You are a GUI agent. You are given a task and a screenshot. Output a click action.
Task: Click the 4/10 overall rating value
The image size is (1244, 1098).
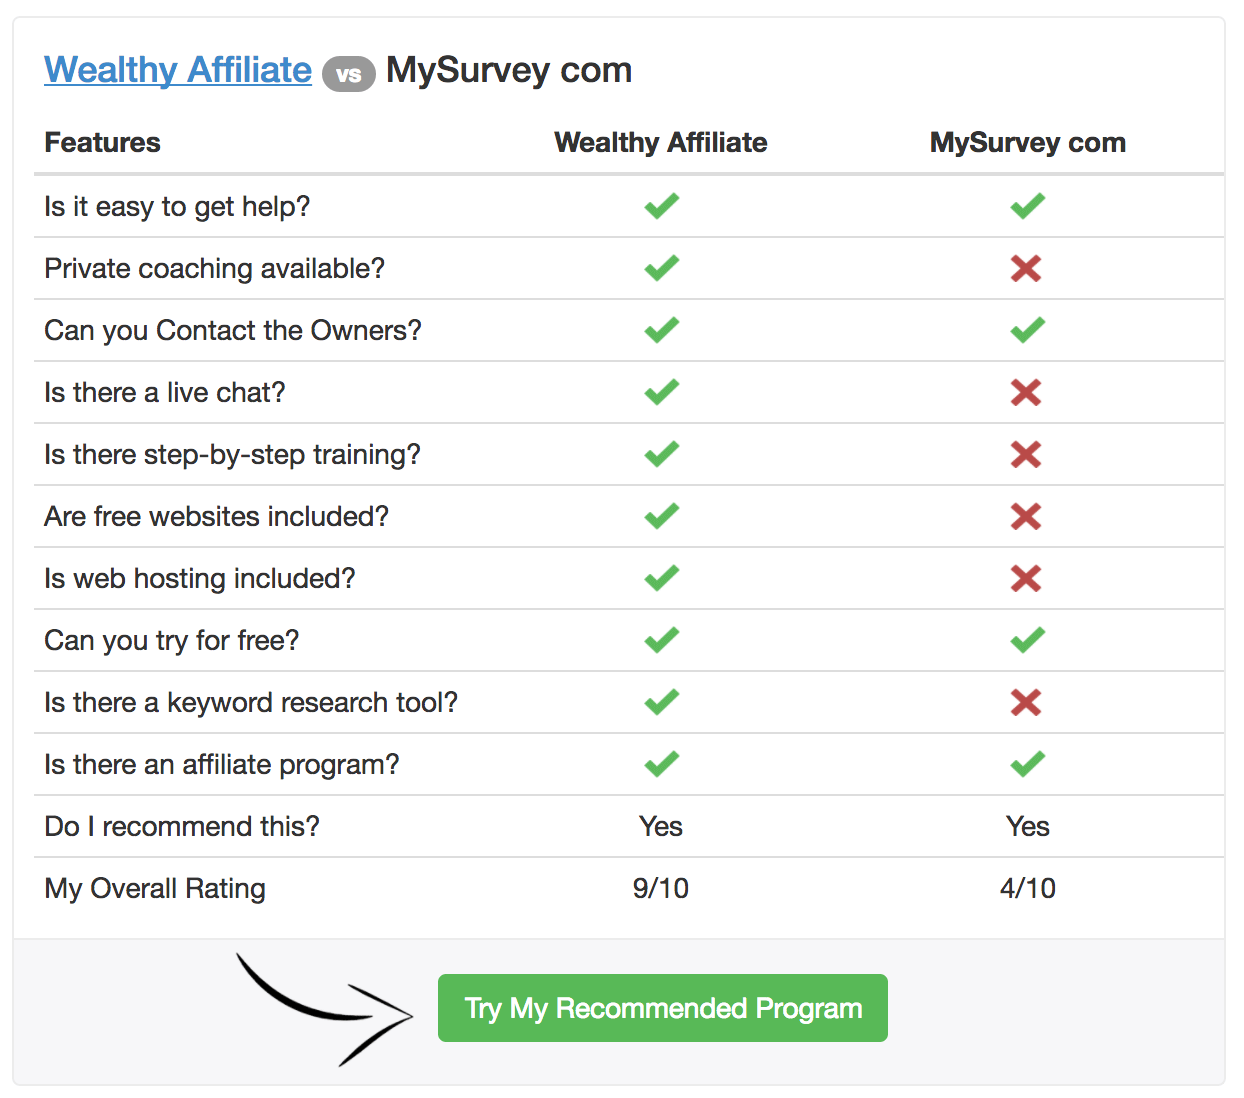point(1028,888)
